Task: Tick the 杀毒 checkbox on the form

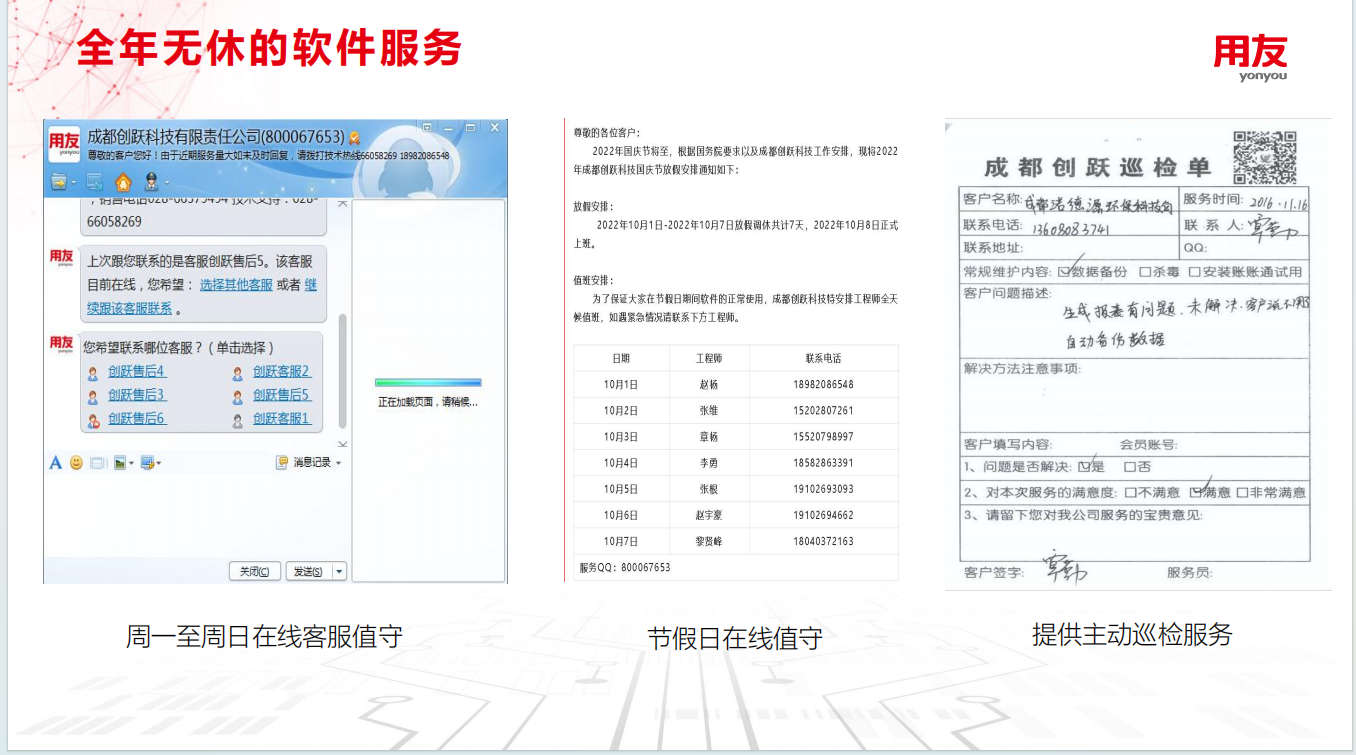Action: tap(1145, 272)
